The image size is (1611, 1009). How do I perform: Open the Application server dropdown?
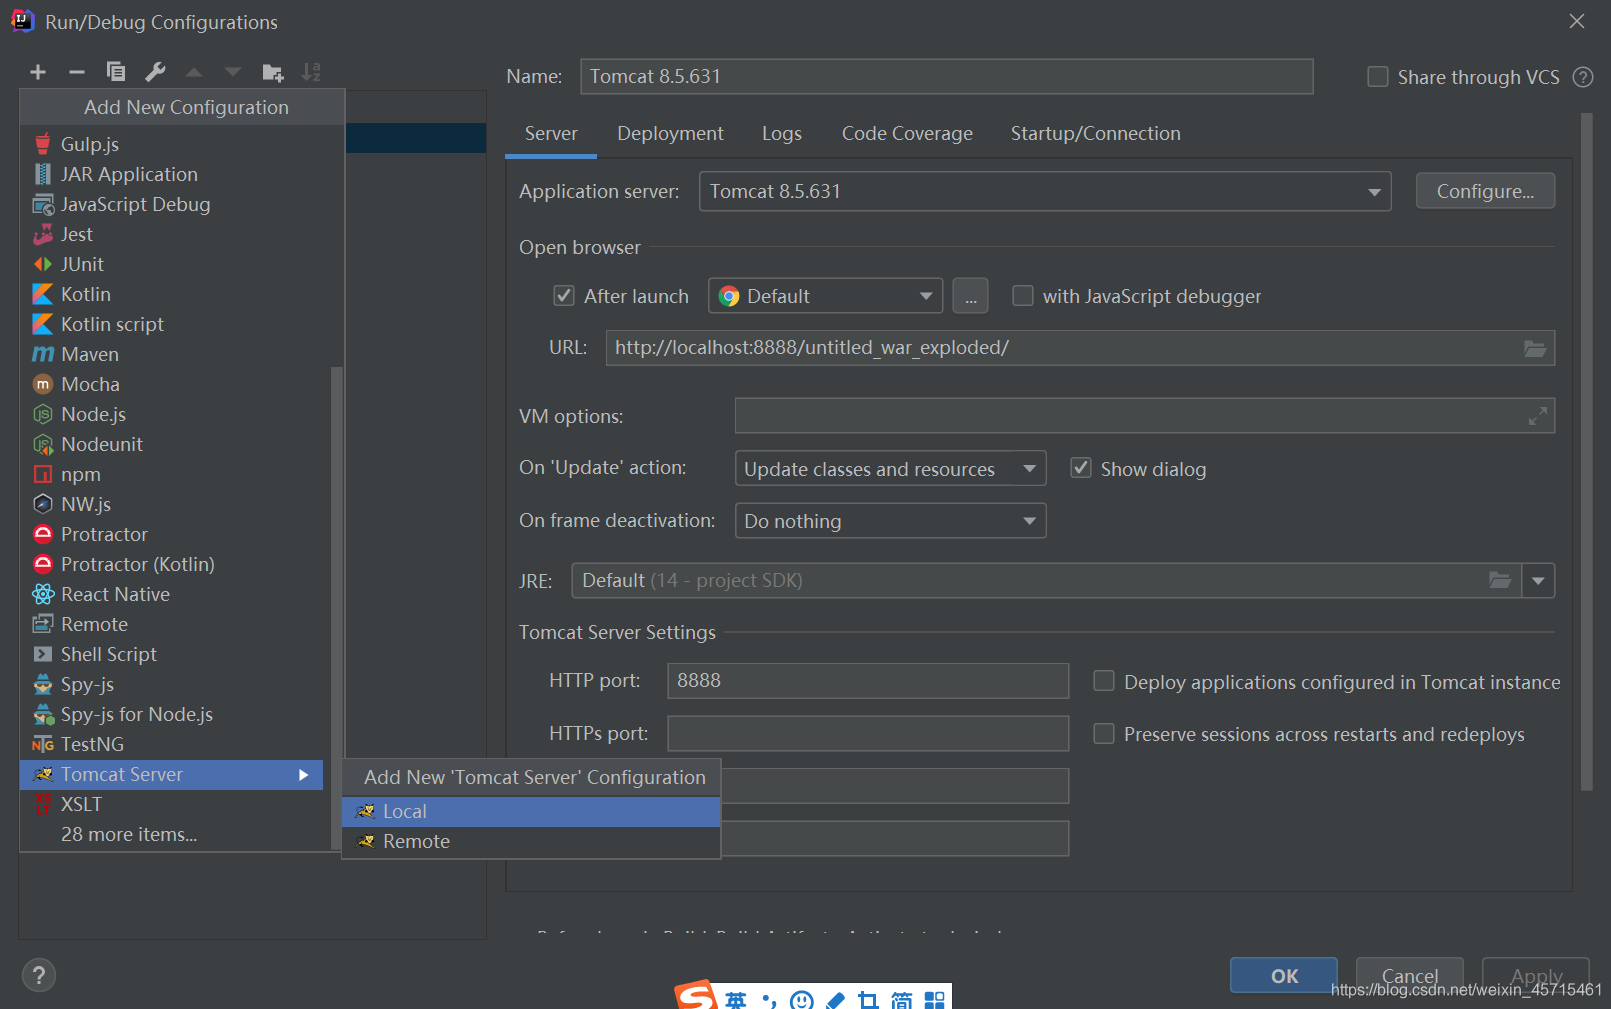tap(1045, 191)
